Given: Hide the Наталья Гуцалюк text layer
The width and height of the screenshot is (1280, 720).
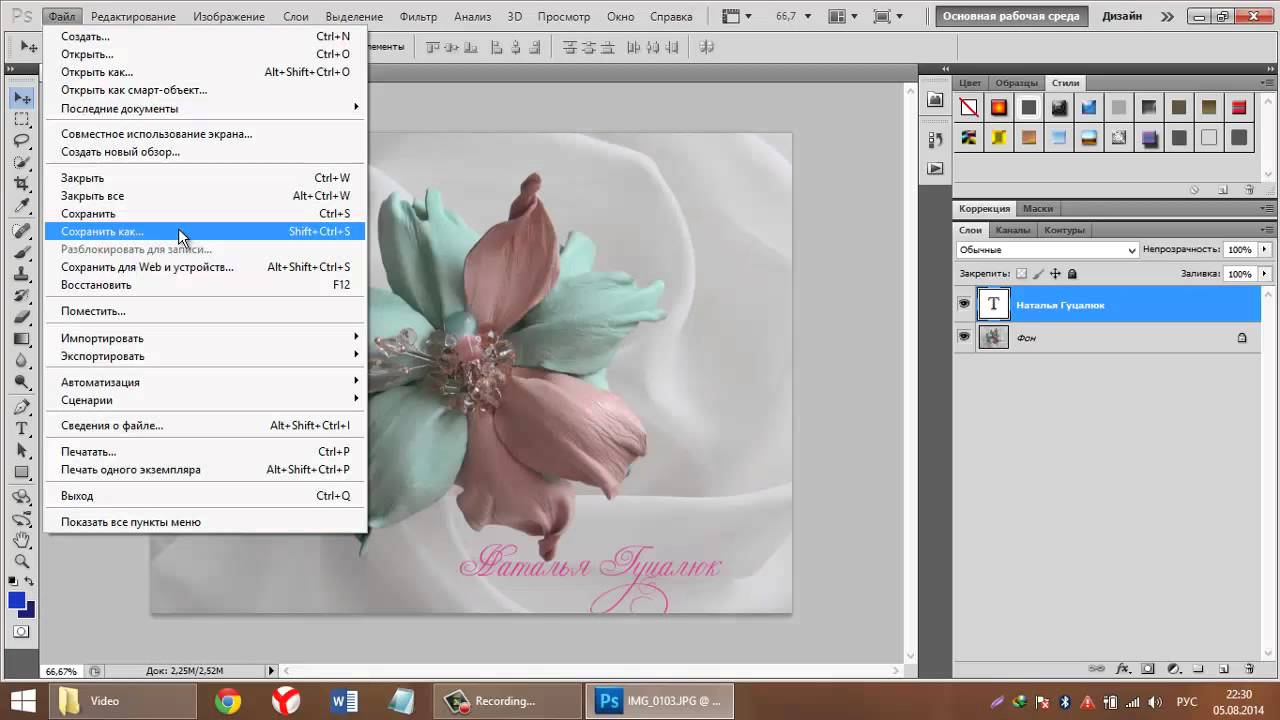Looking at the screenshot, I should [x=964, y=304].
